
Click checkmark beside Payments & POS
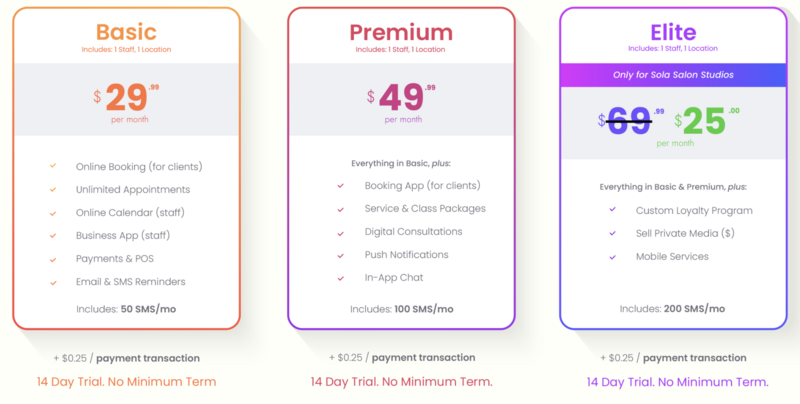(x=53, y=259)
